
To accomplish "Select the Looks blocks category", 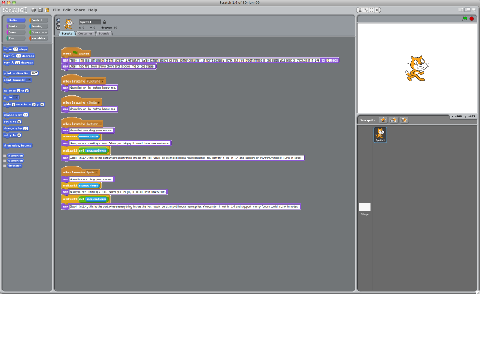I will [16, 26].
